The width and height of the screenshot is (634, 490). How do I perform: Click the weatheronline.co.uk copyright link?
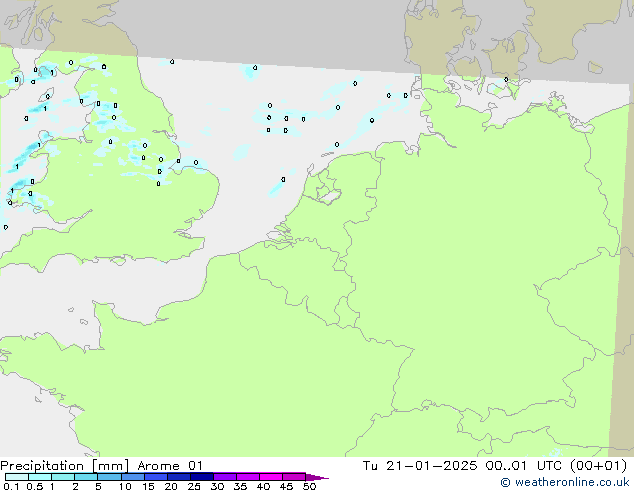[x=565, y=482]
